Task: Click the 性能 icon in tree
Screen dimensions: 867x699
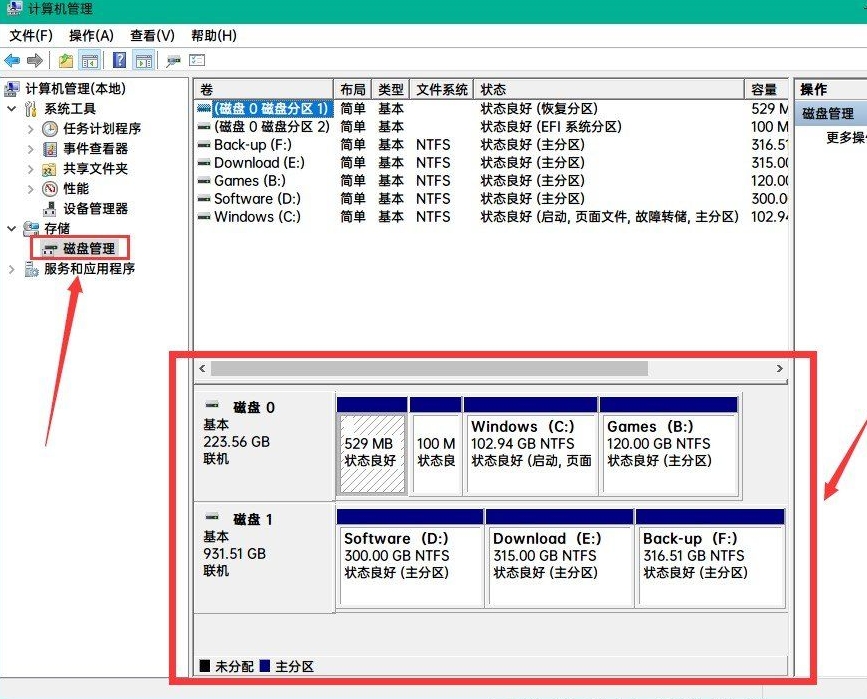Action: tap(50, 189)
